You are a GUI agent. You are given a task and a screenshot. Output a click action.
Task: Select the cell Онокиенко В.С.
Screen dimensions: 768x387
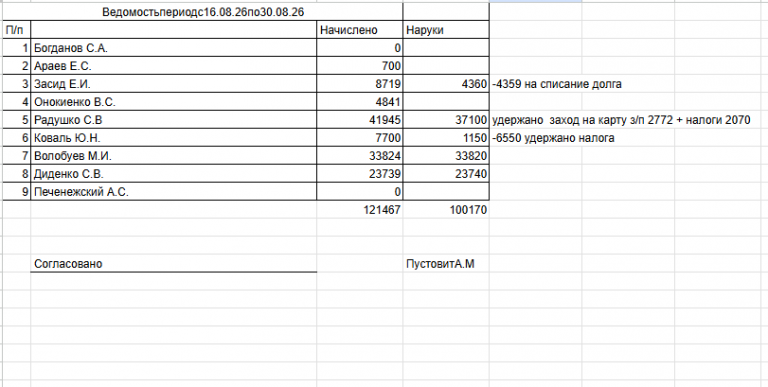tap(174, 102)
